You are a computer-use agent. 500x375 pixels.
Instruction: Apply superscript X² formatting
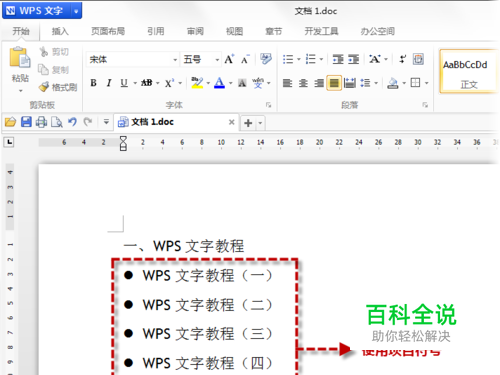169,83
